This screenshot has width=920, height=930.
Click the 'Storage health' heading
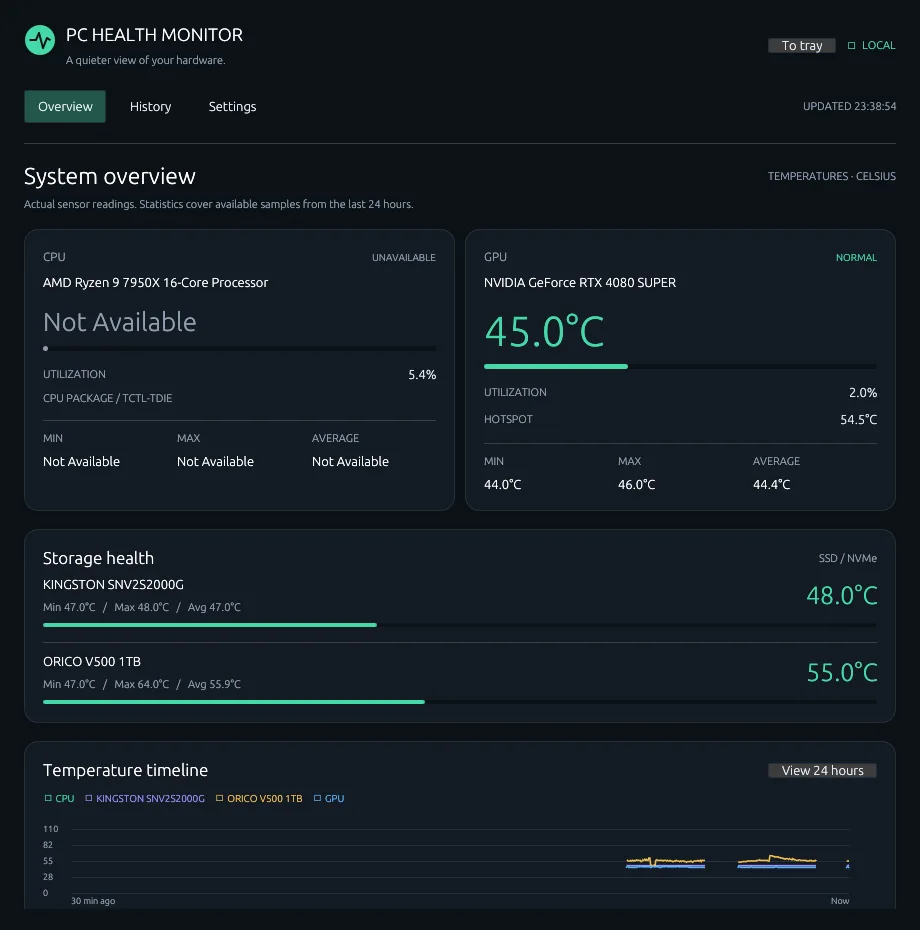pos(98,558)
